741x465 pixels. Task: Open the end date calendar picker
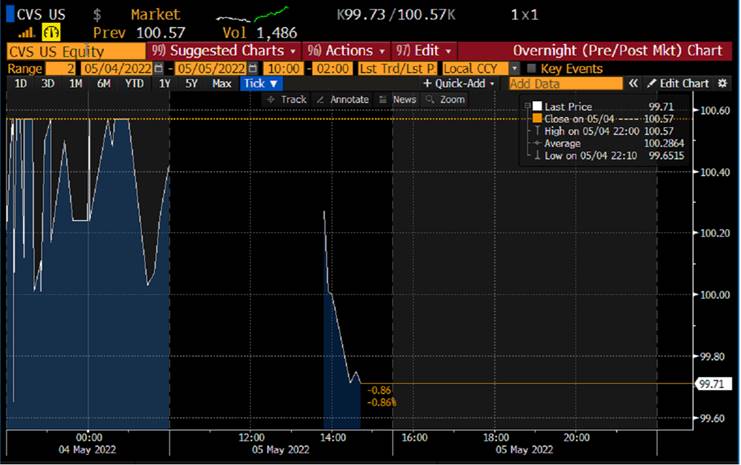[253, 69]
